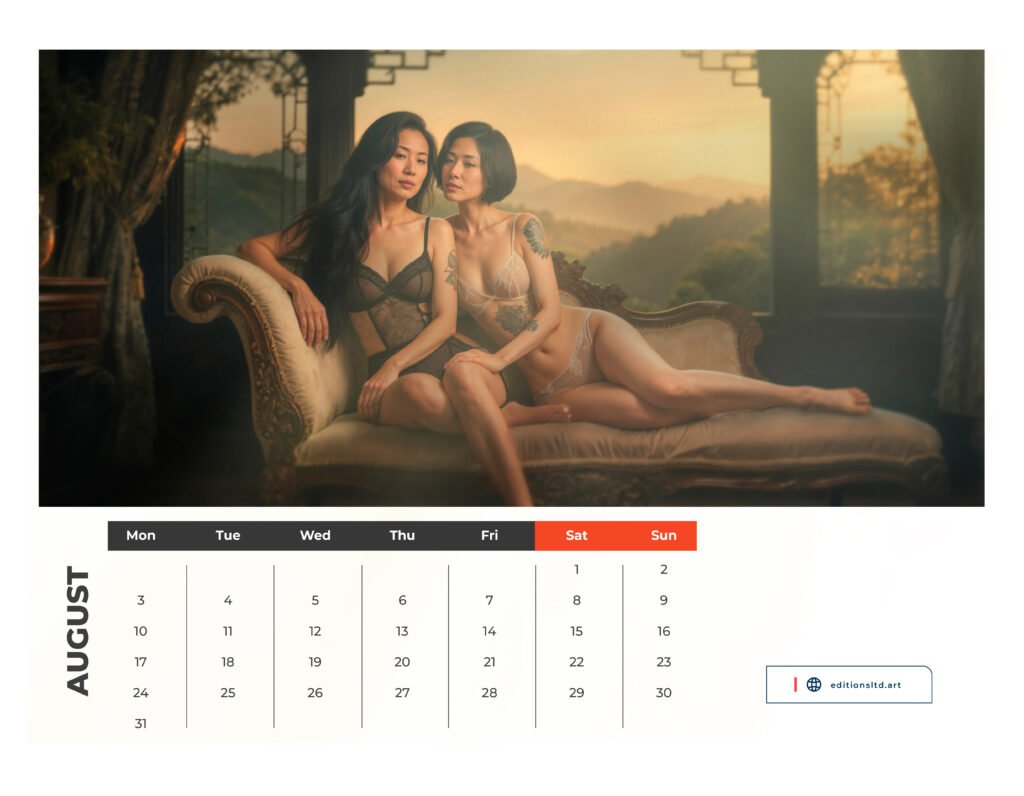Click the globe icon beside editionsltd.art
This screenshot has height=796, width=1024.
click(x=814, y=684)
